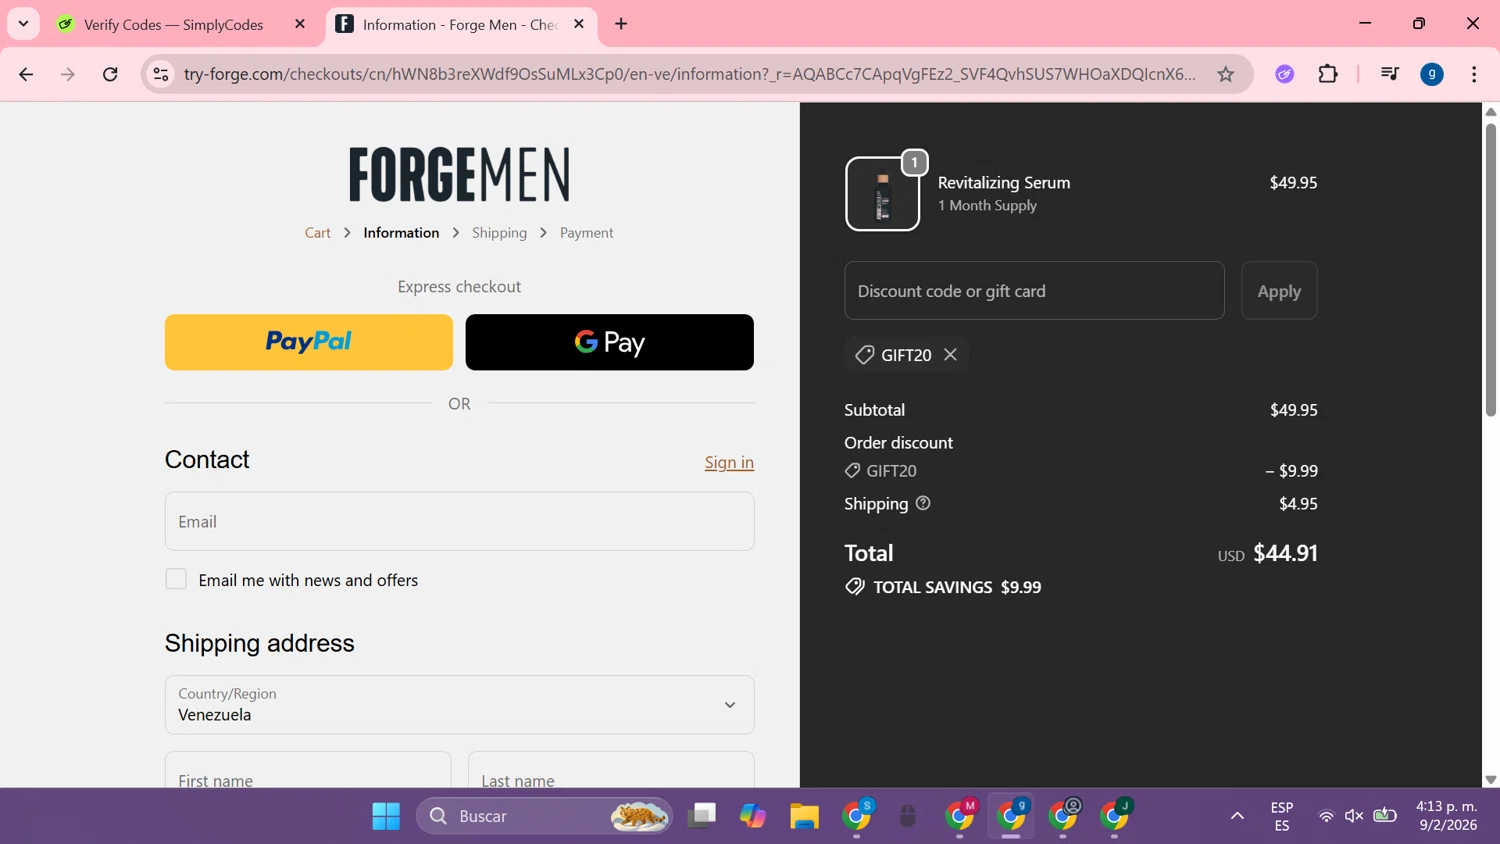Open the Chrome profile avatar
The height and width of the screenshot is (844, 1500).
1432,74
